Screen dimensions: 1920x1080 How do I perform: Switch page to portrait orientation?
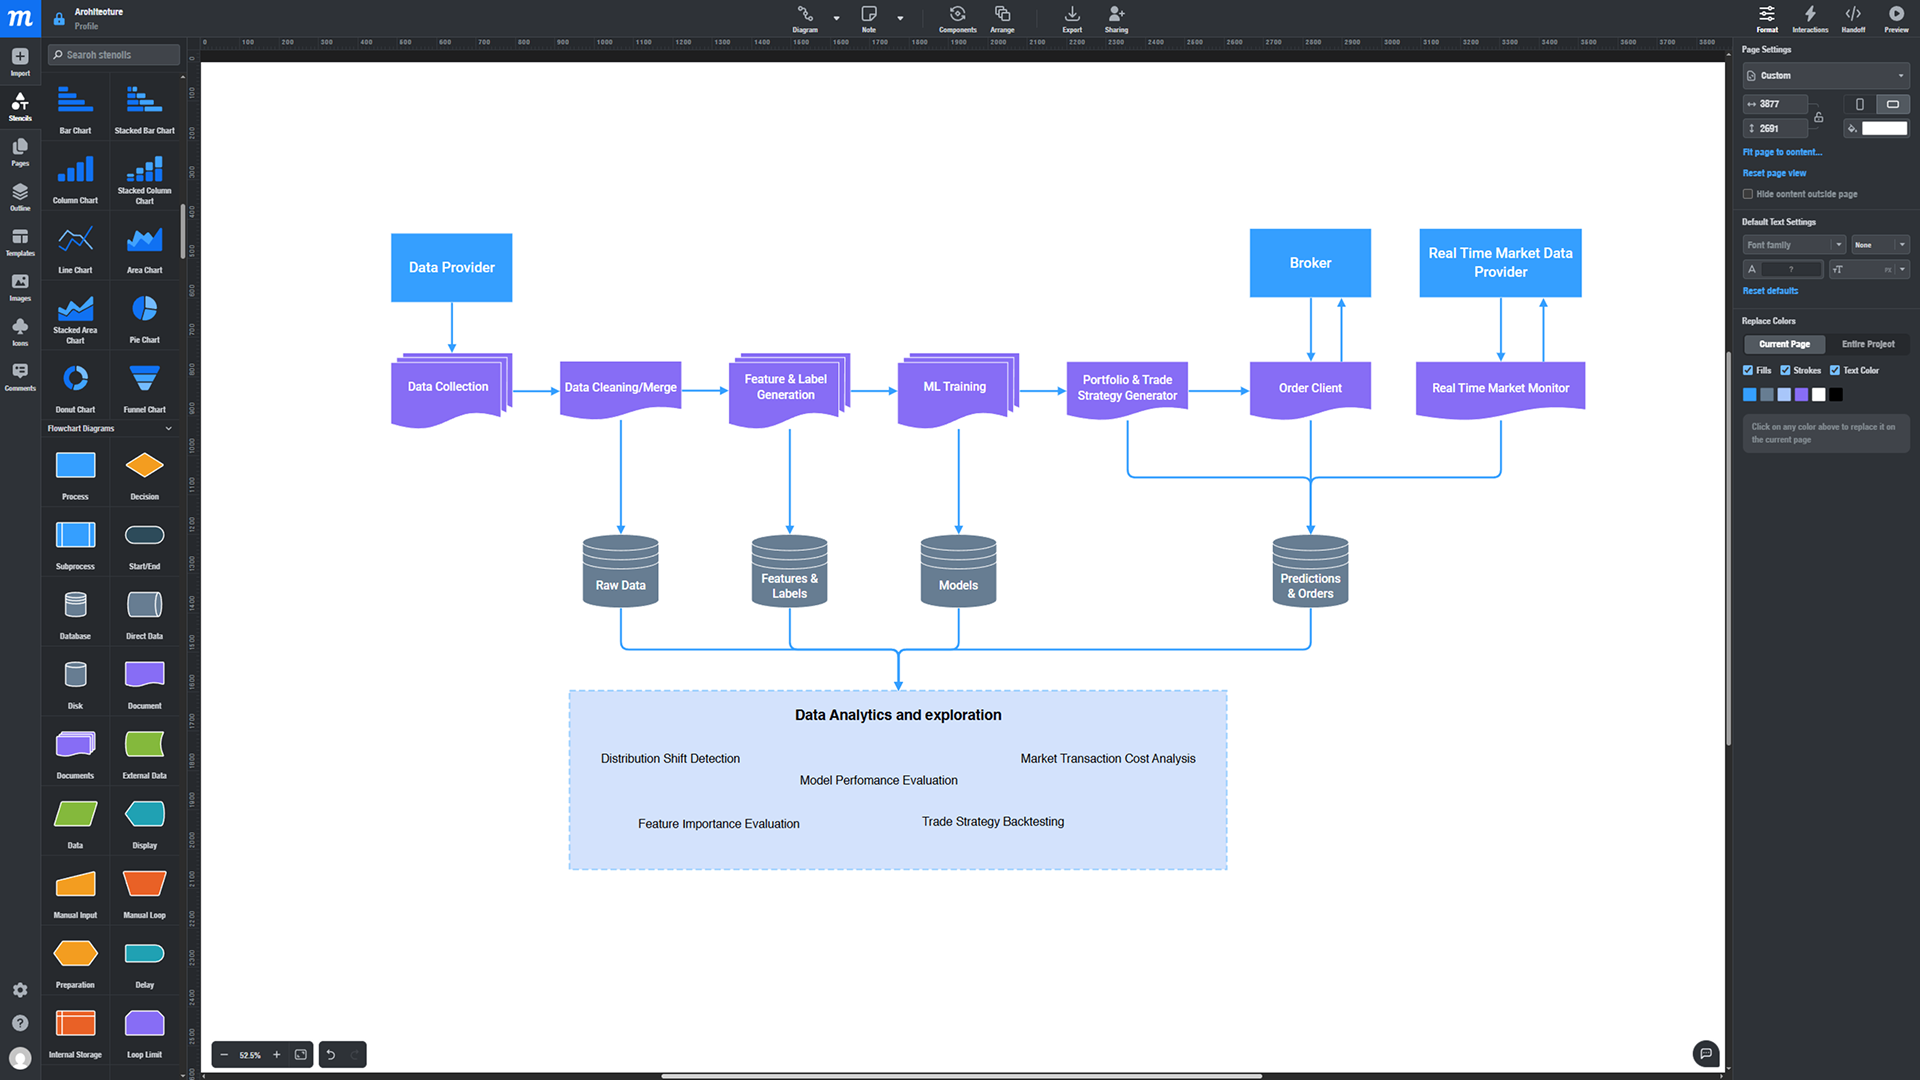click(1859, 104)
